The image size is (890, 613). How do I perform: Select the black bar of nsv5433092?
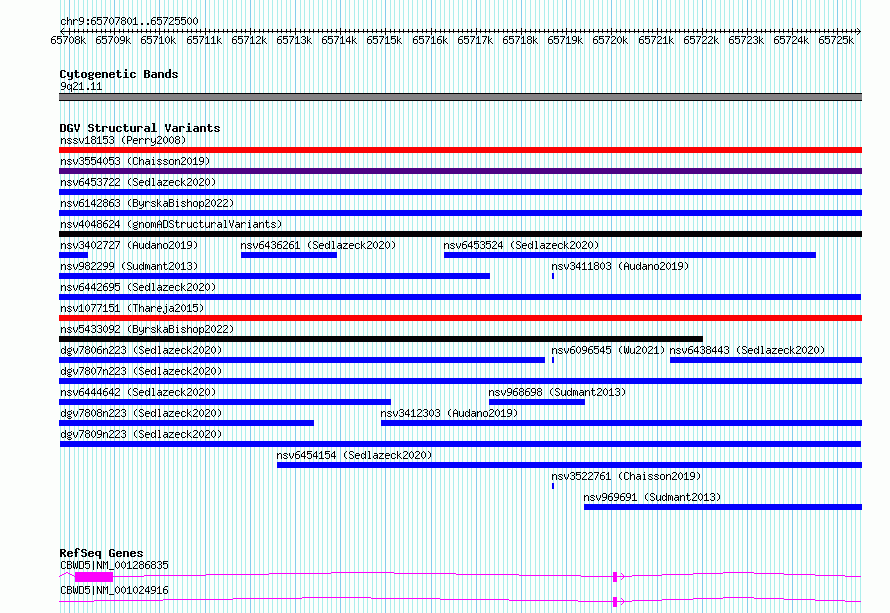(x=381, y=339)
